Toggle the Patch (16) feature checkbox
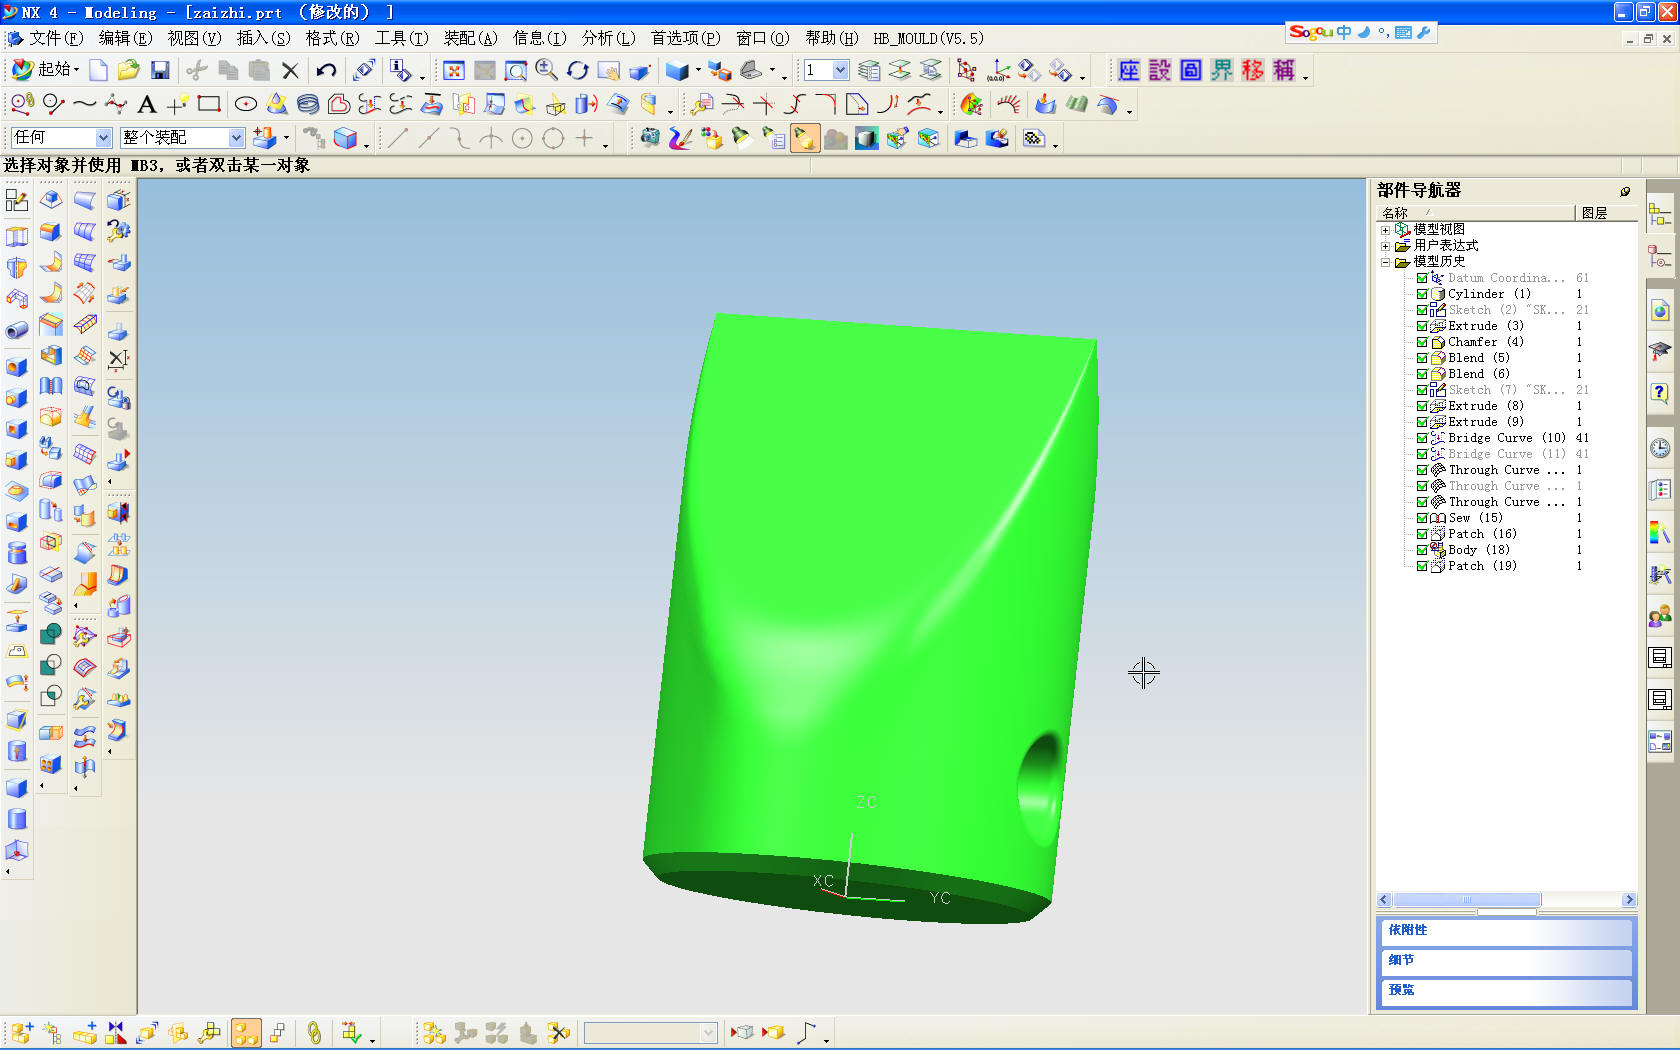The image size is (1680, 1050). pos(1422,534)
